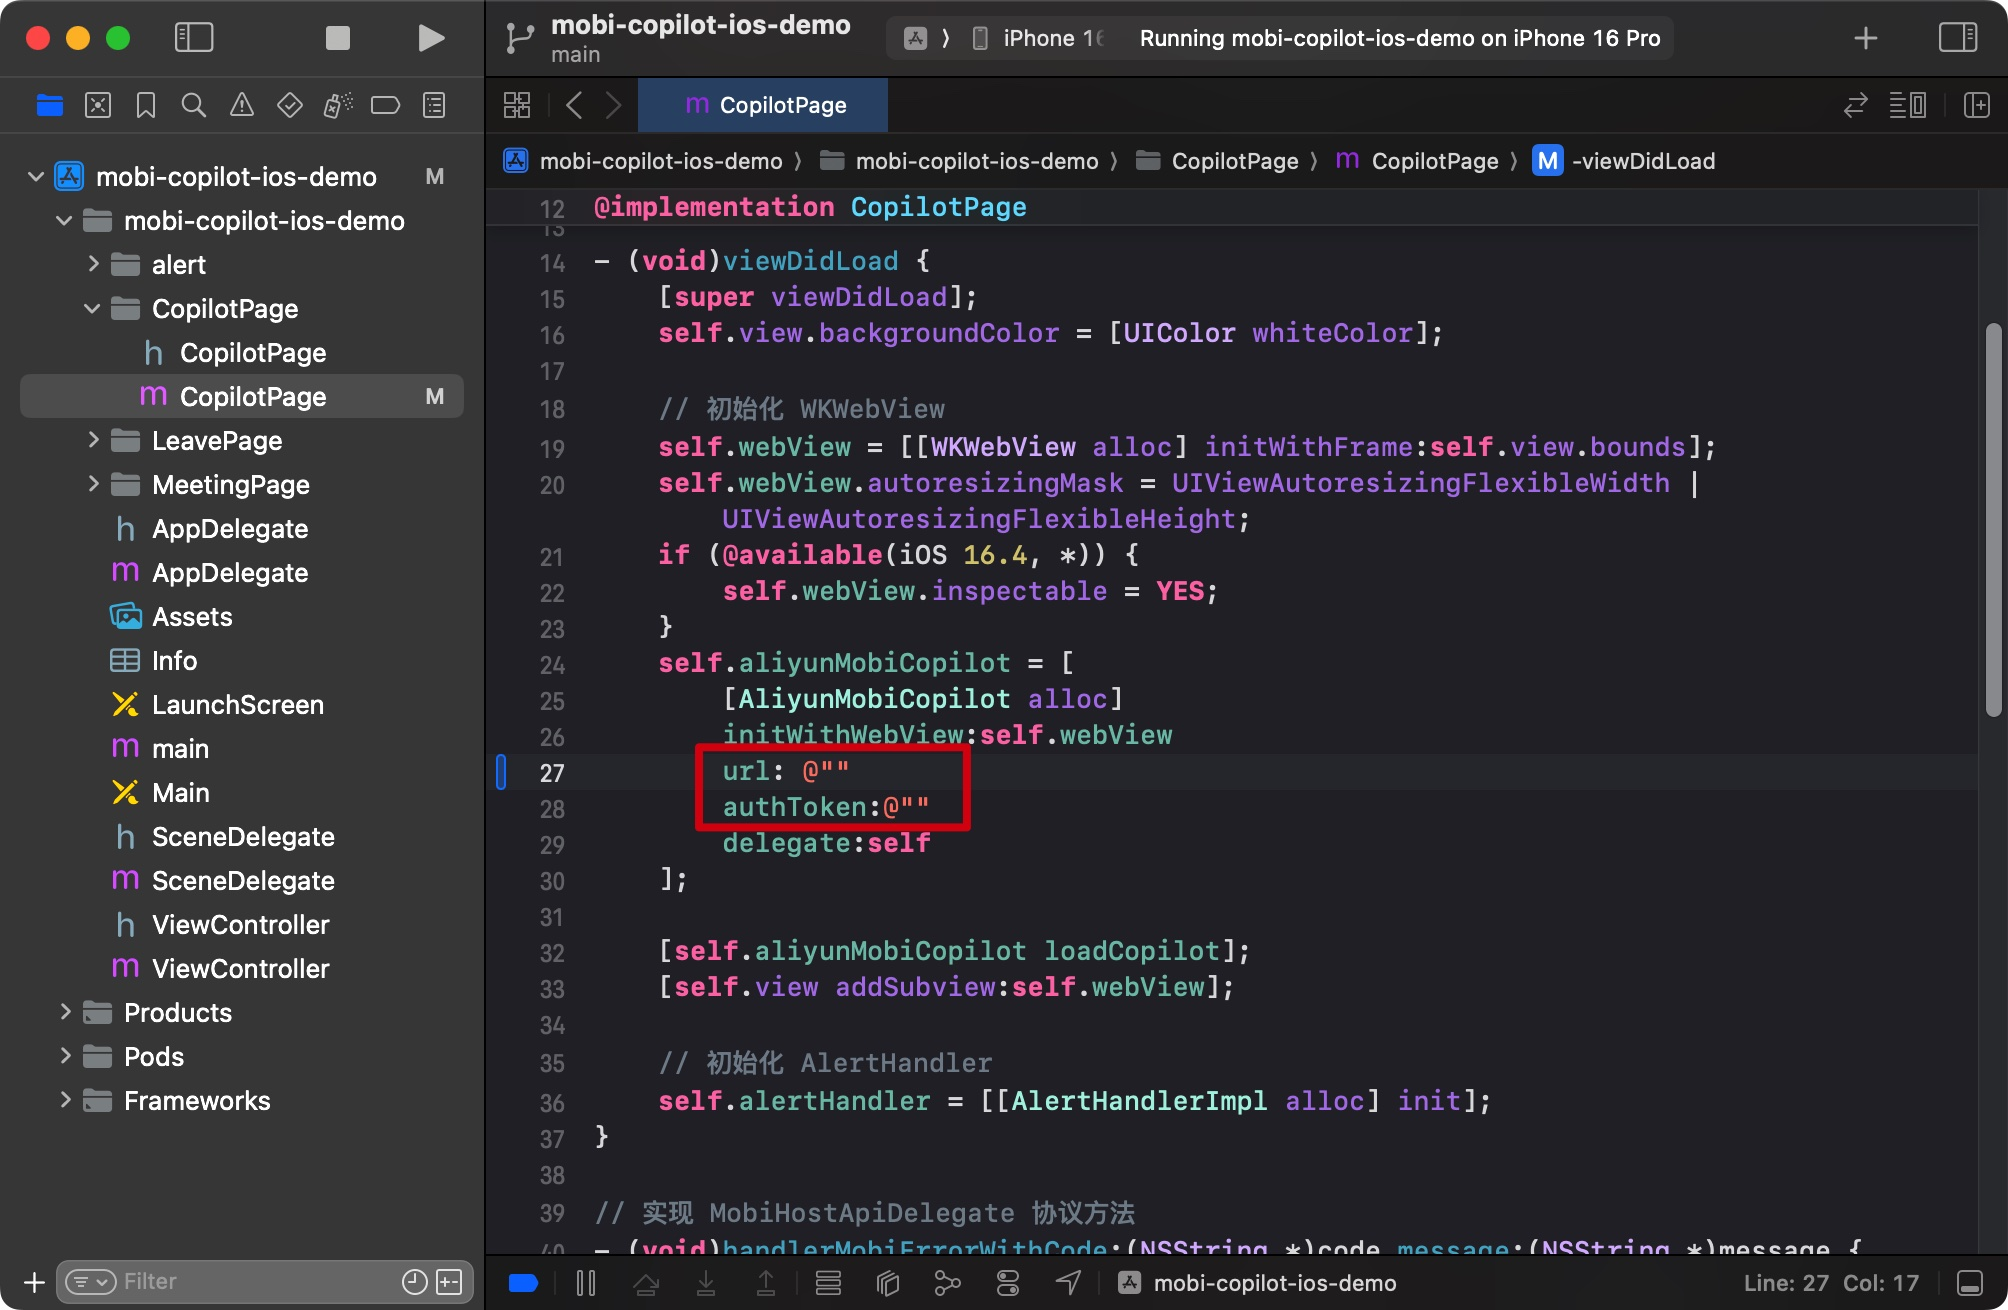2008x1310 pixels.
Task: Expand the Products folder
Action: 65,1012
